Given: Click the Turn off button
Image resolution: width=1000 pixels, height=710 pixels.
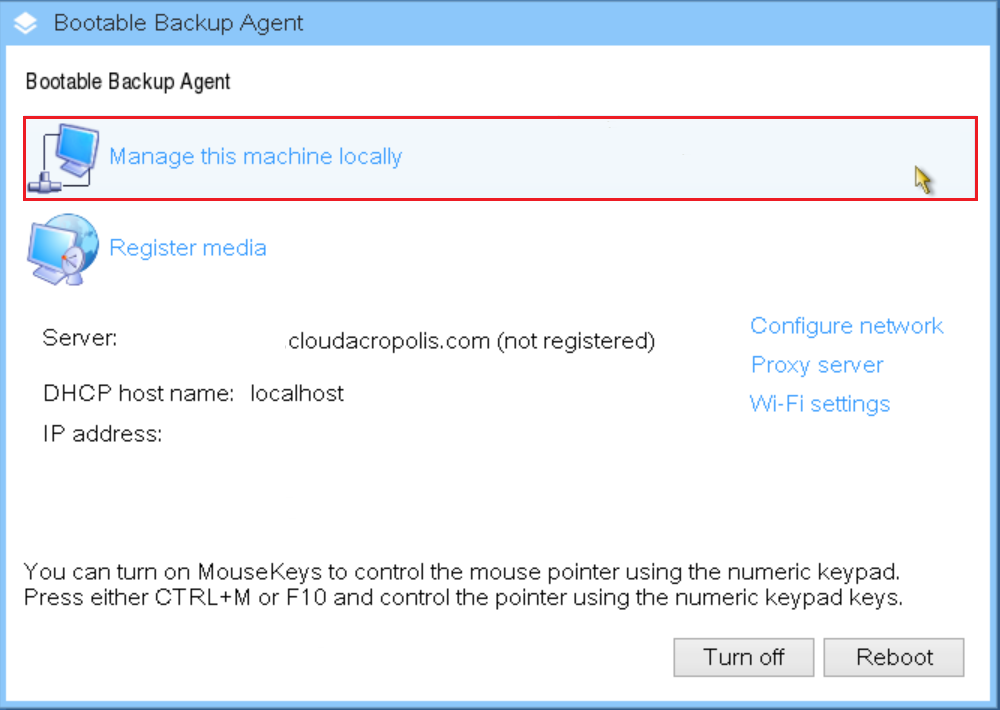Looking at the screenshot, I should 744,657.
